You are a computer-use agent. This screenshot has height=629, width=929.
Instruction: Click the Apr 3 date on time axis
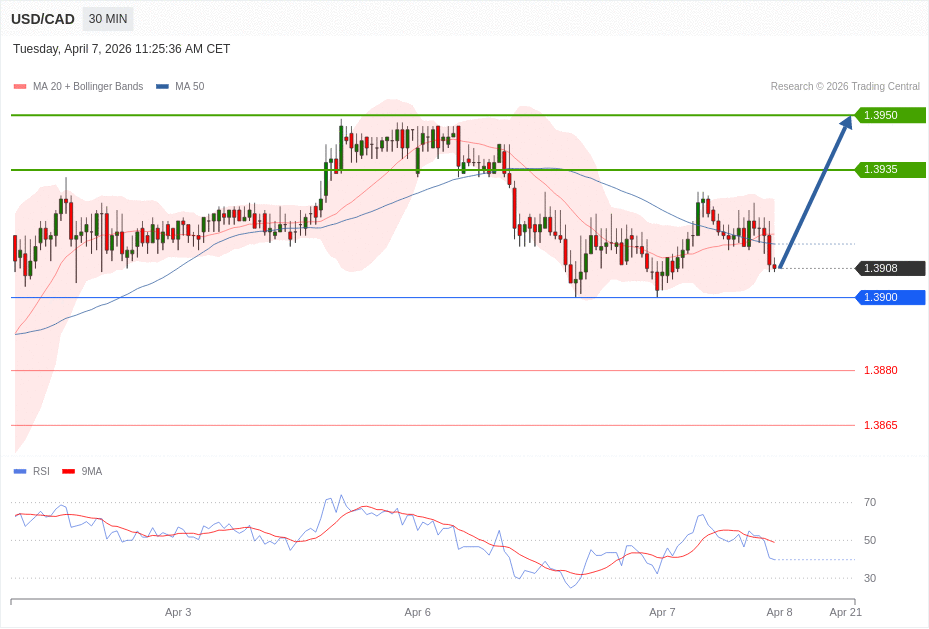pyautogui.click(x=178, y=612)
